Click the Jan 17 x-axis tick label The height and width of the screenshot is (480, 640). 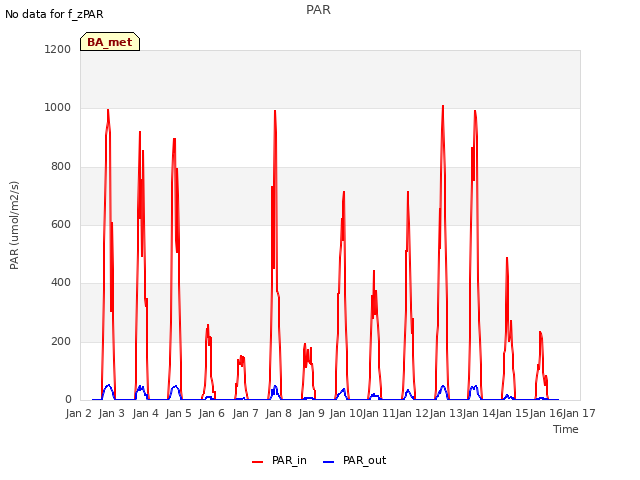click(579, 413)
